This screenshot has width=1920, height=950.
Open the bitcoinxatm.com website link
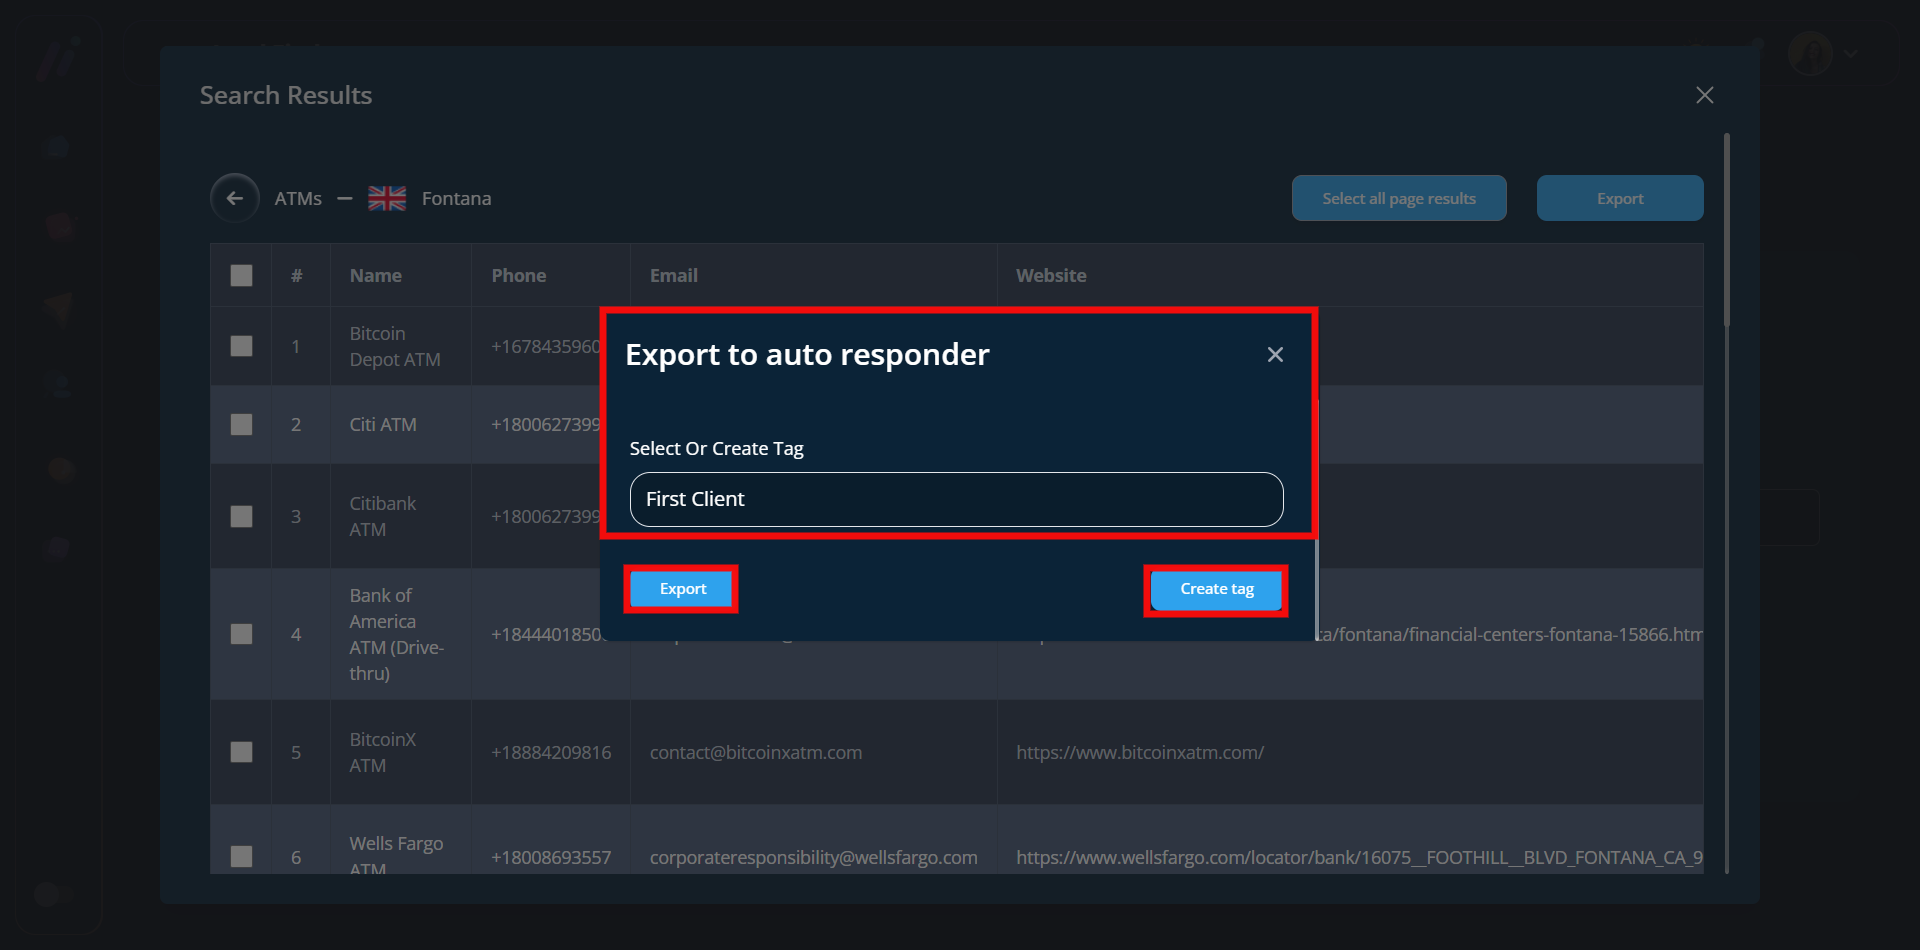(1140, 752)
